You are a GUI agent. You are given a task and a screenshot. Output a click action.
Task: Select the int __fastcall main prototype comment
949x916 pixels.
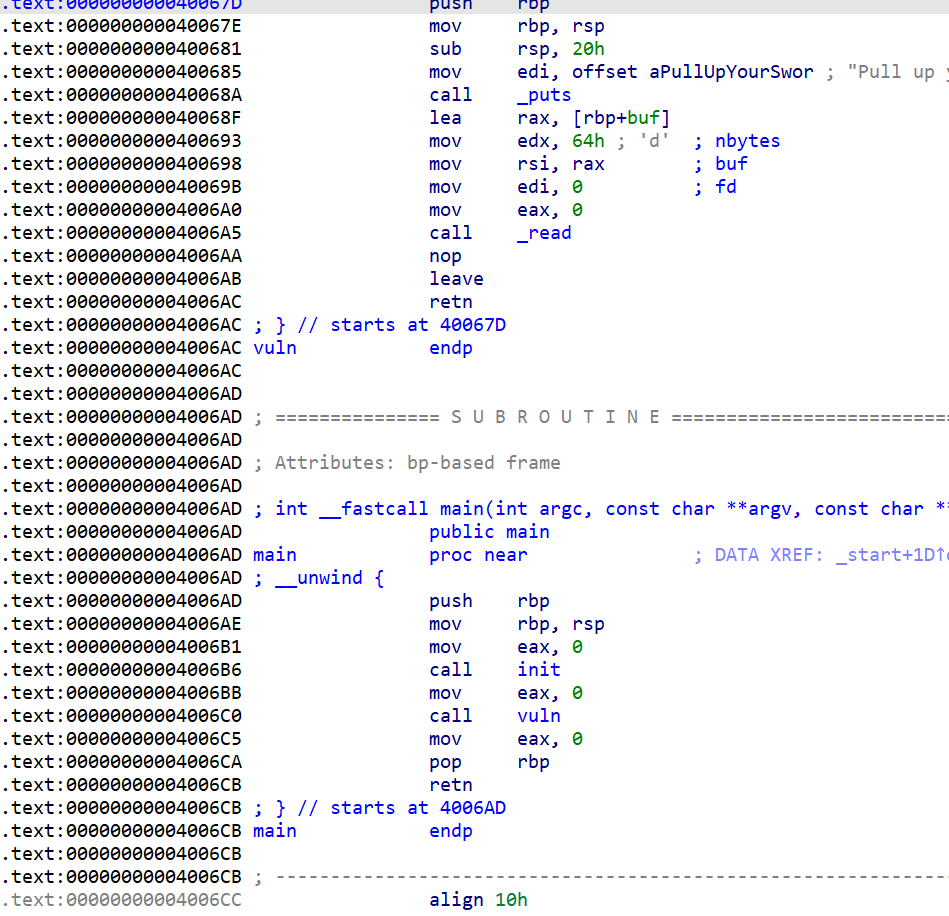[600, 509]
